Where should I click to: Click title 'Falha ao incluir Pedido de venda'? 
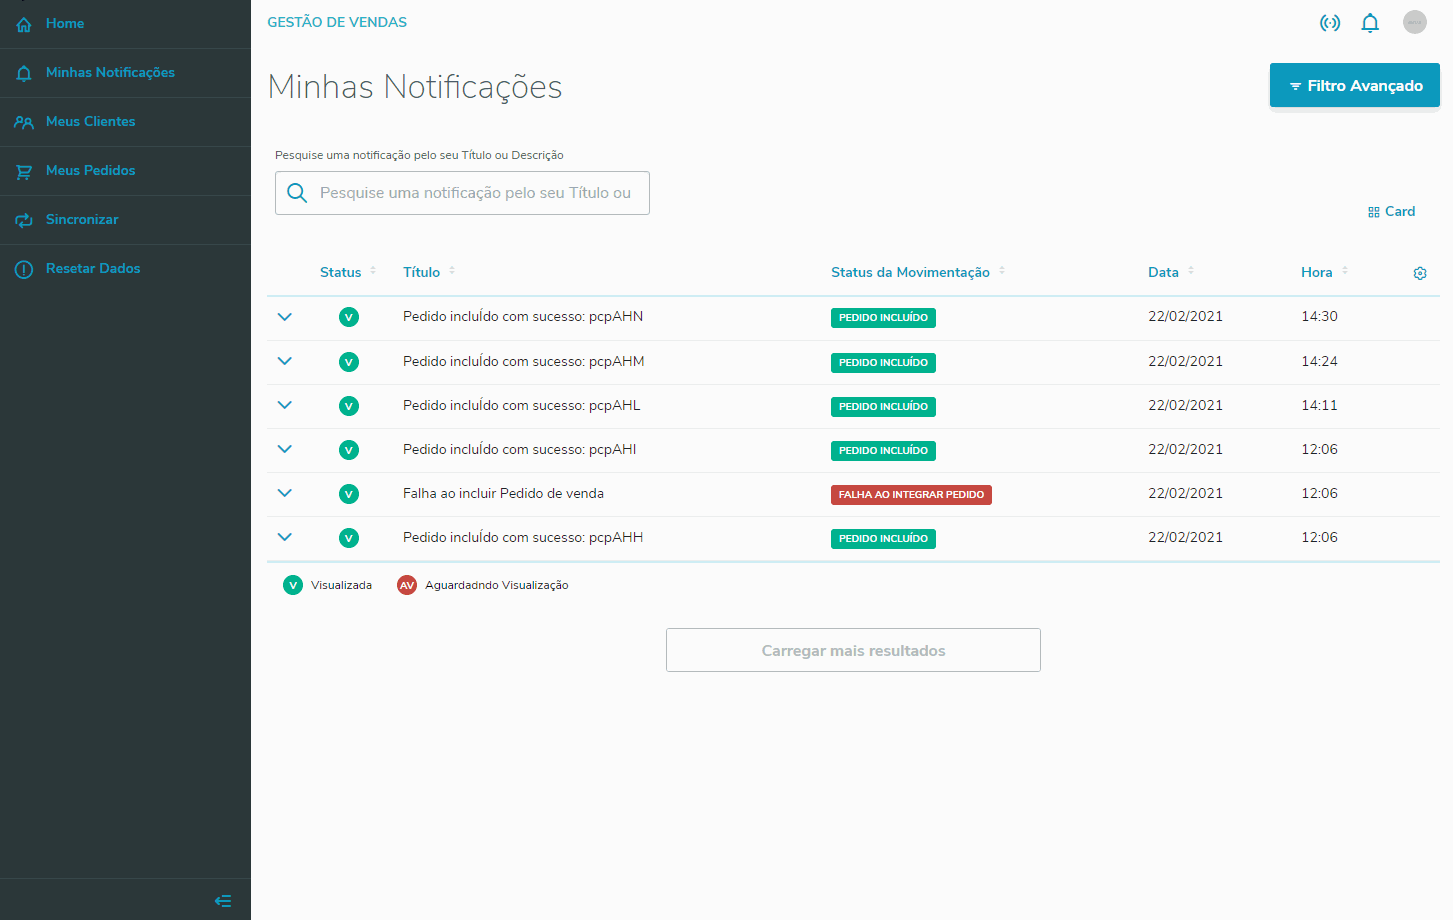pyautogui.click(x=503, y=494)
